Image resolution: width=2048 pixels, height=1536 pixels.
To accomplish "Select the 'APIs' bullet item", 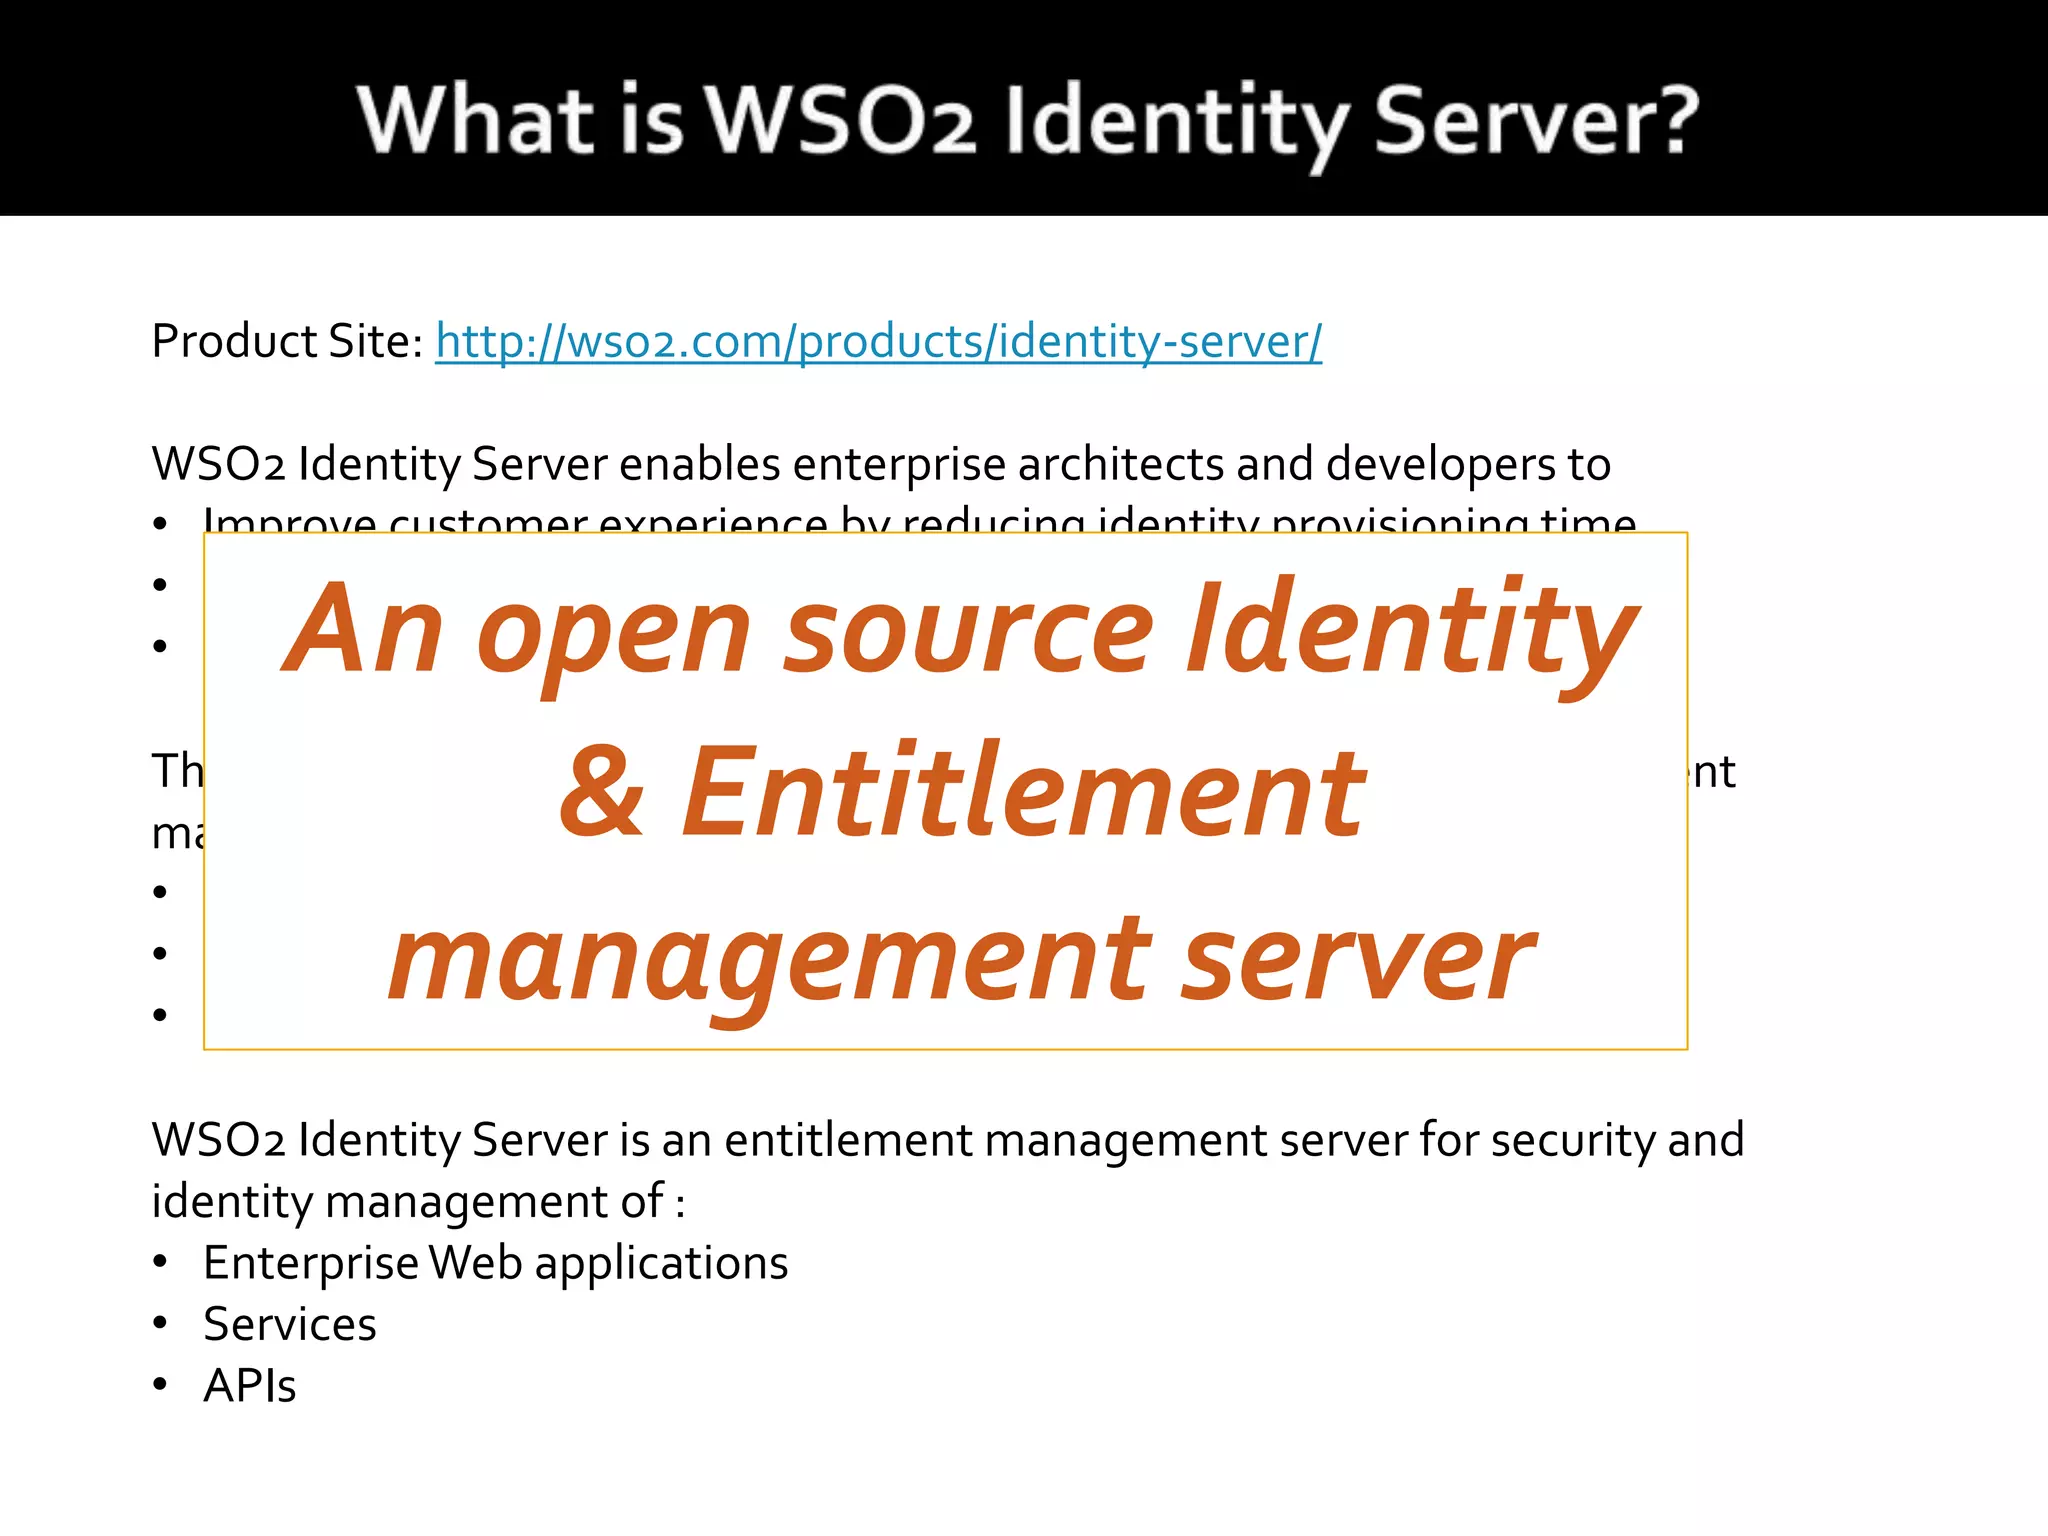I will (x=250, y=1387).
